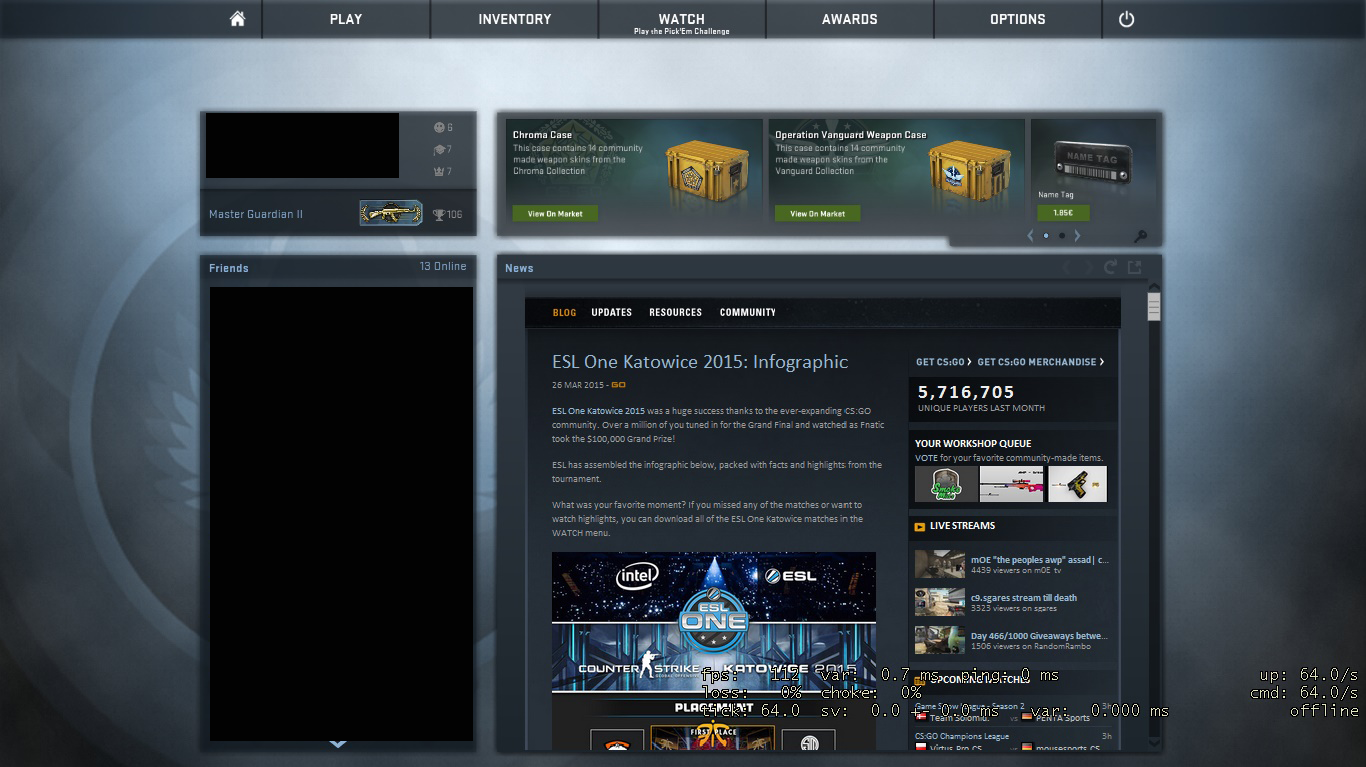Go back in the News browser
Screen dimensions: 1366x767
(x=1067, y=267)
